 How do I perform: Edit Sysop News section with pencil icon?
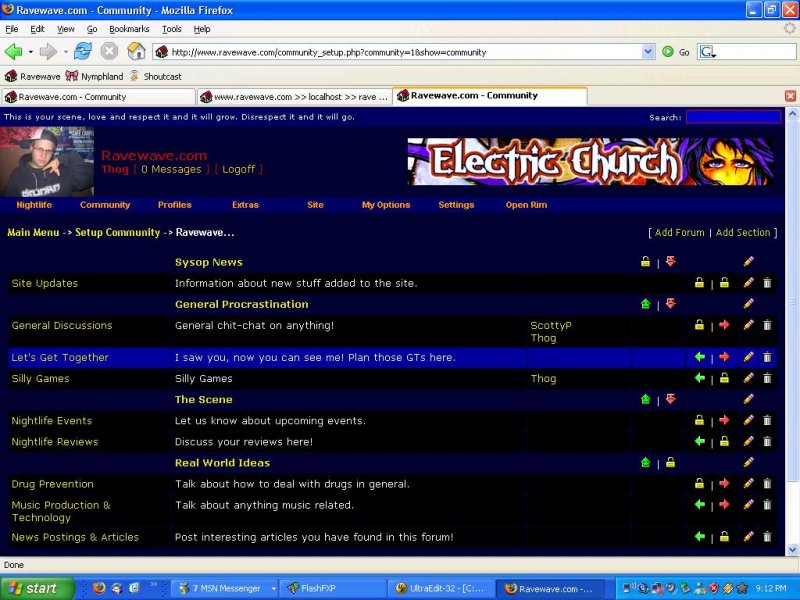[x=748, y=262]
